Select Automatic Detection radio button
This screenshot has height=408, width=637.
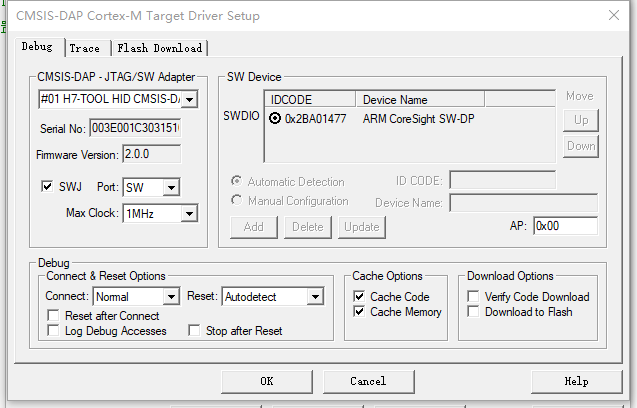236,181
